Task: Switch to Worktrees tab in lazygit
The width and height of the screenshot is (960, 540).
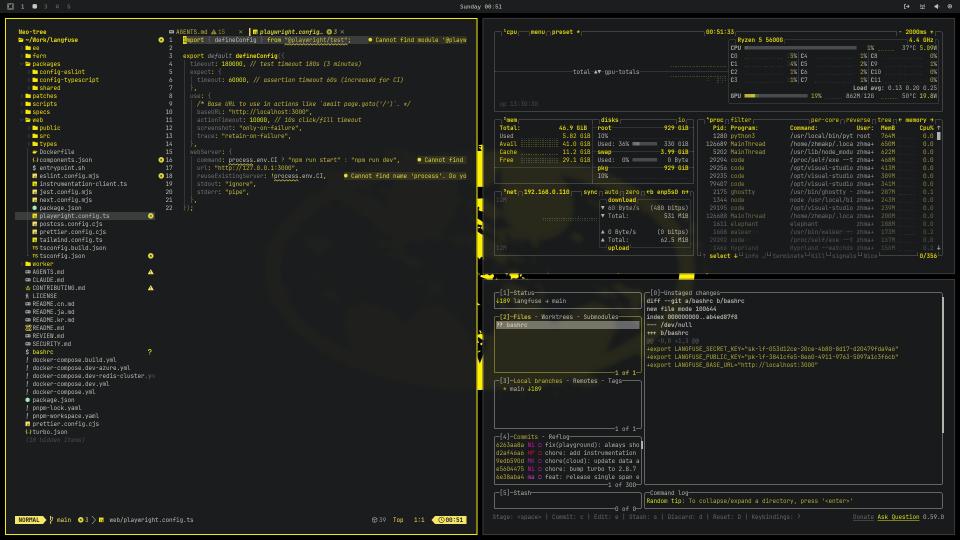Action: pos(555,317)
